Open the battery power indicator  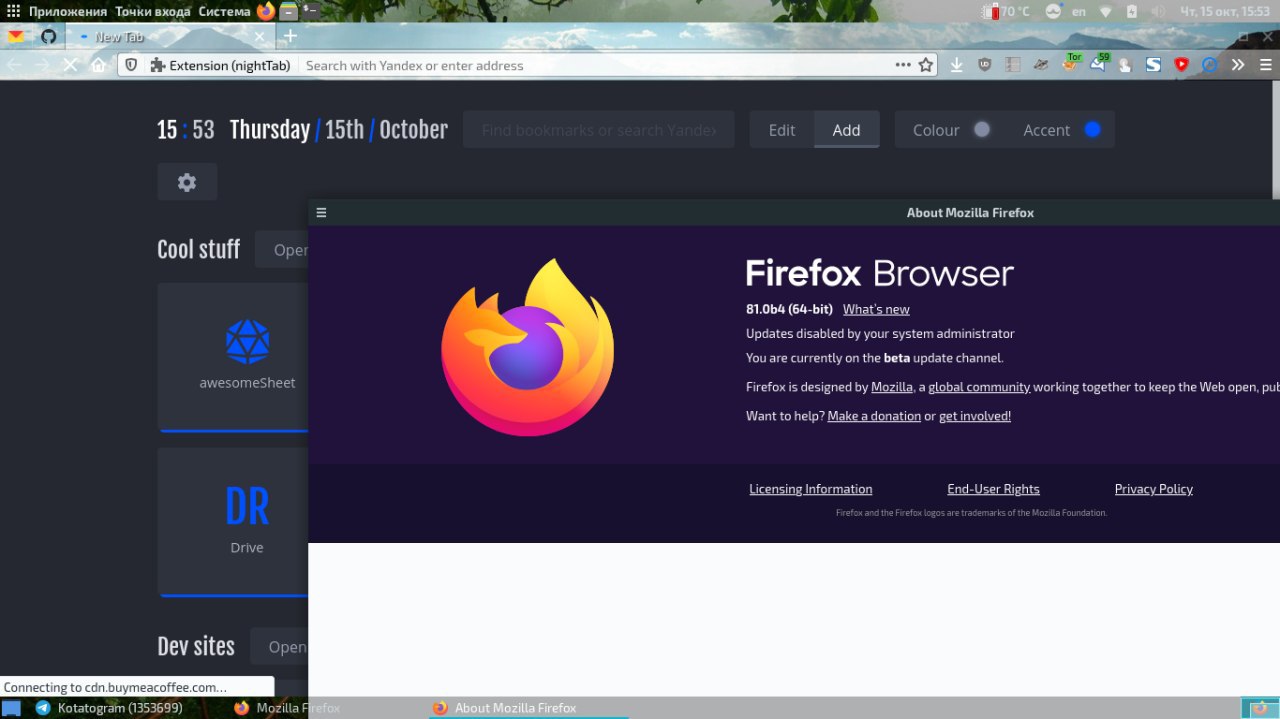pyautogui.click(x=1131, y=11)
